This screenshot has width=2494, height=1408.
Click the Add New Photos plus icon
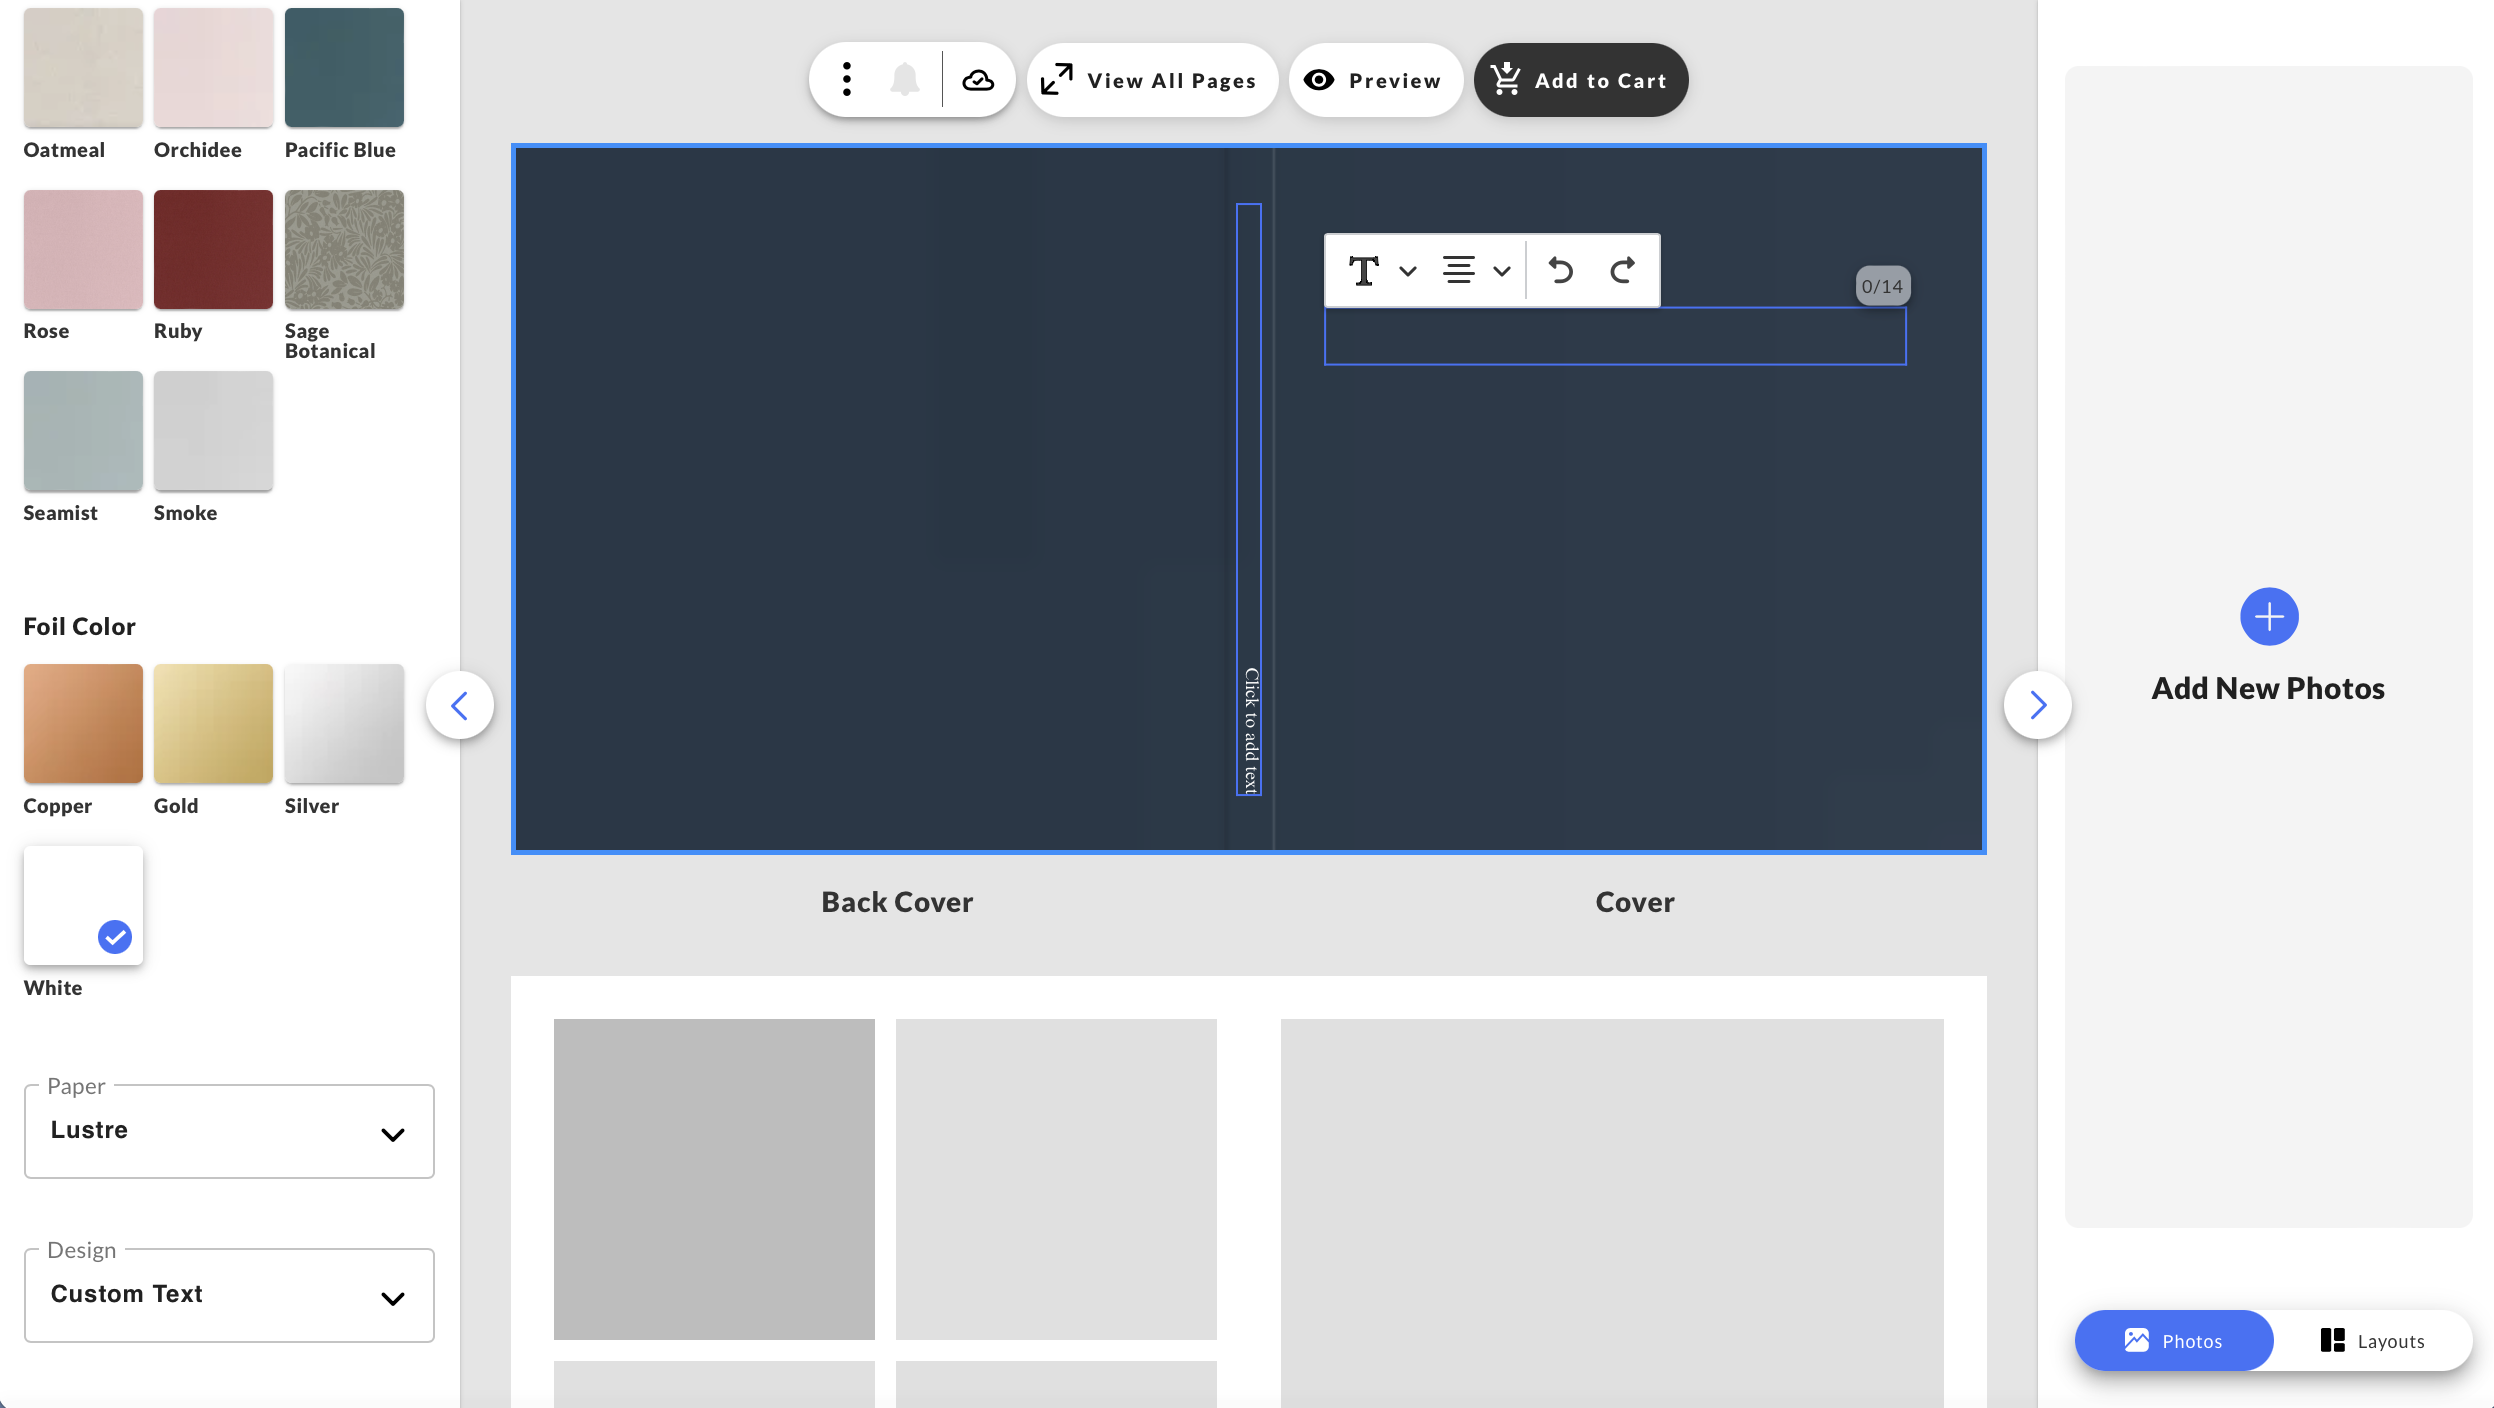[x=2267, y=616]
